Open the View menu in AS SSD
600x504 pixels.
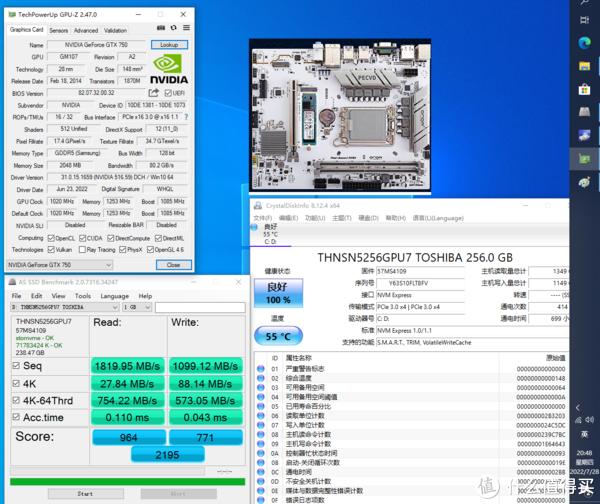58,296
